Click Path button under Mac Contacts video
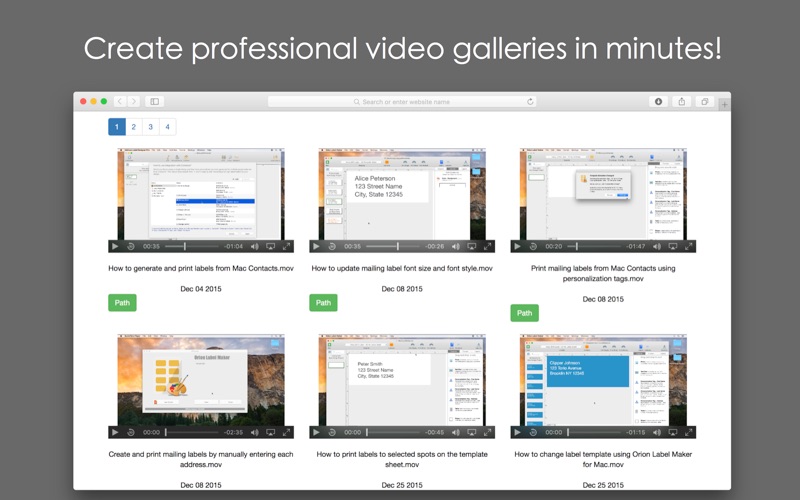800x500 pixels. (x=122, y=303)
